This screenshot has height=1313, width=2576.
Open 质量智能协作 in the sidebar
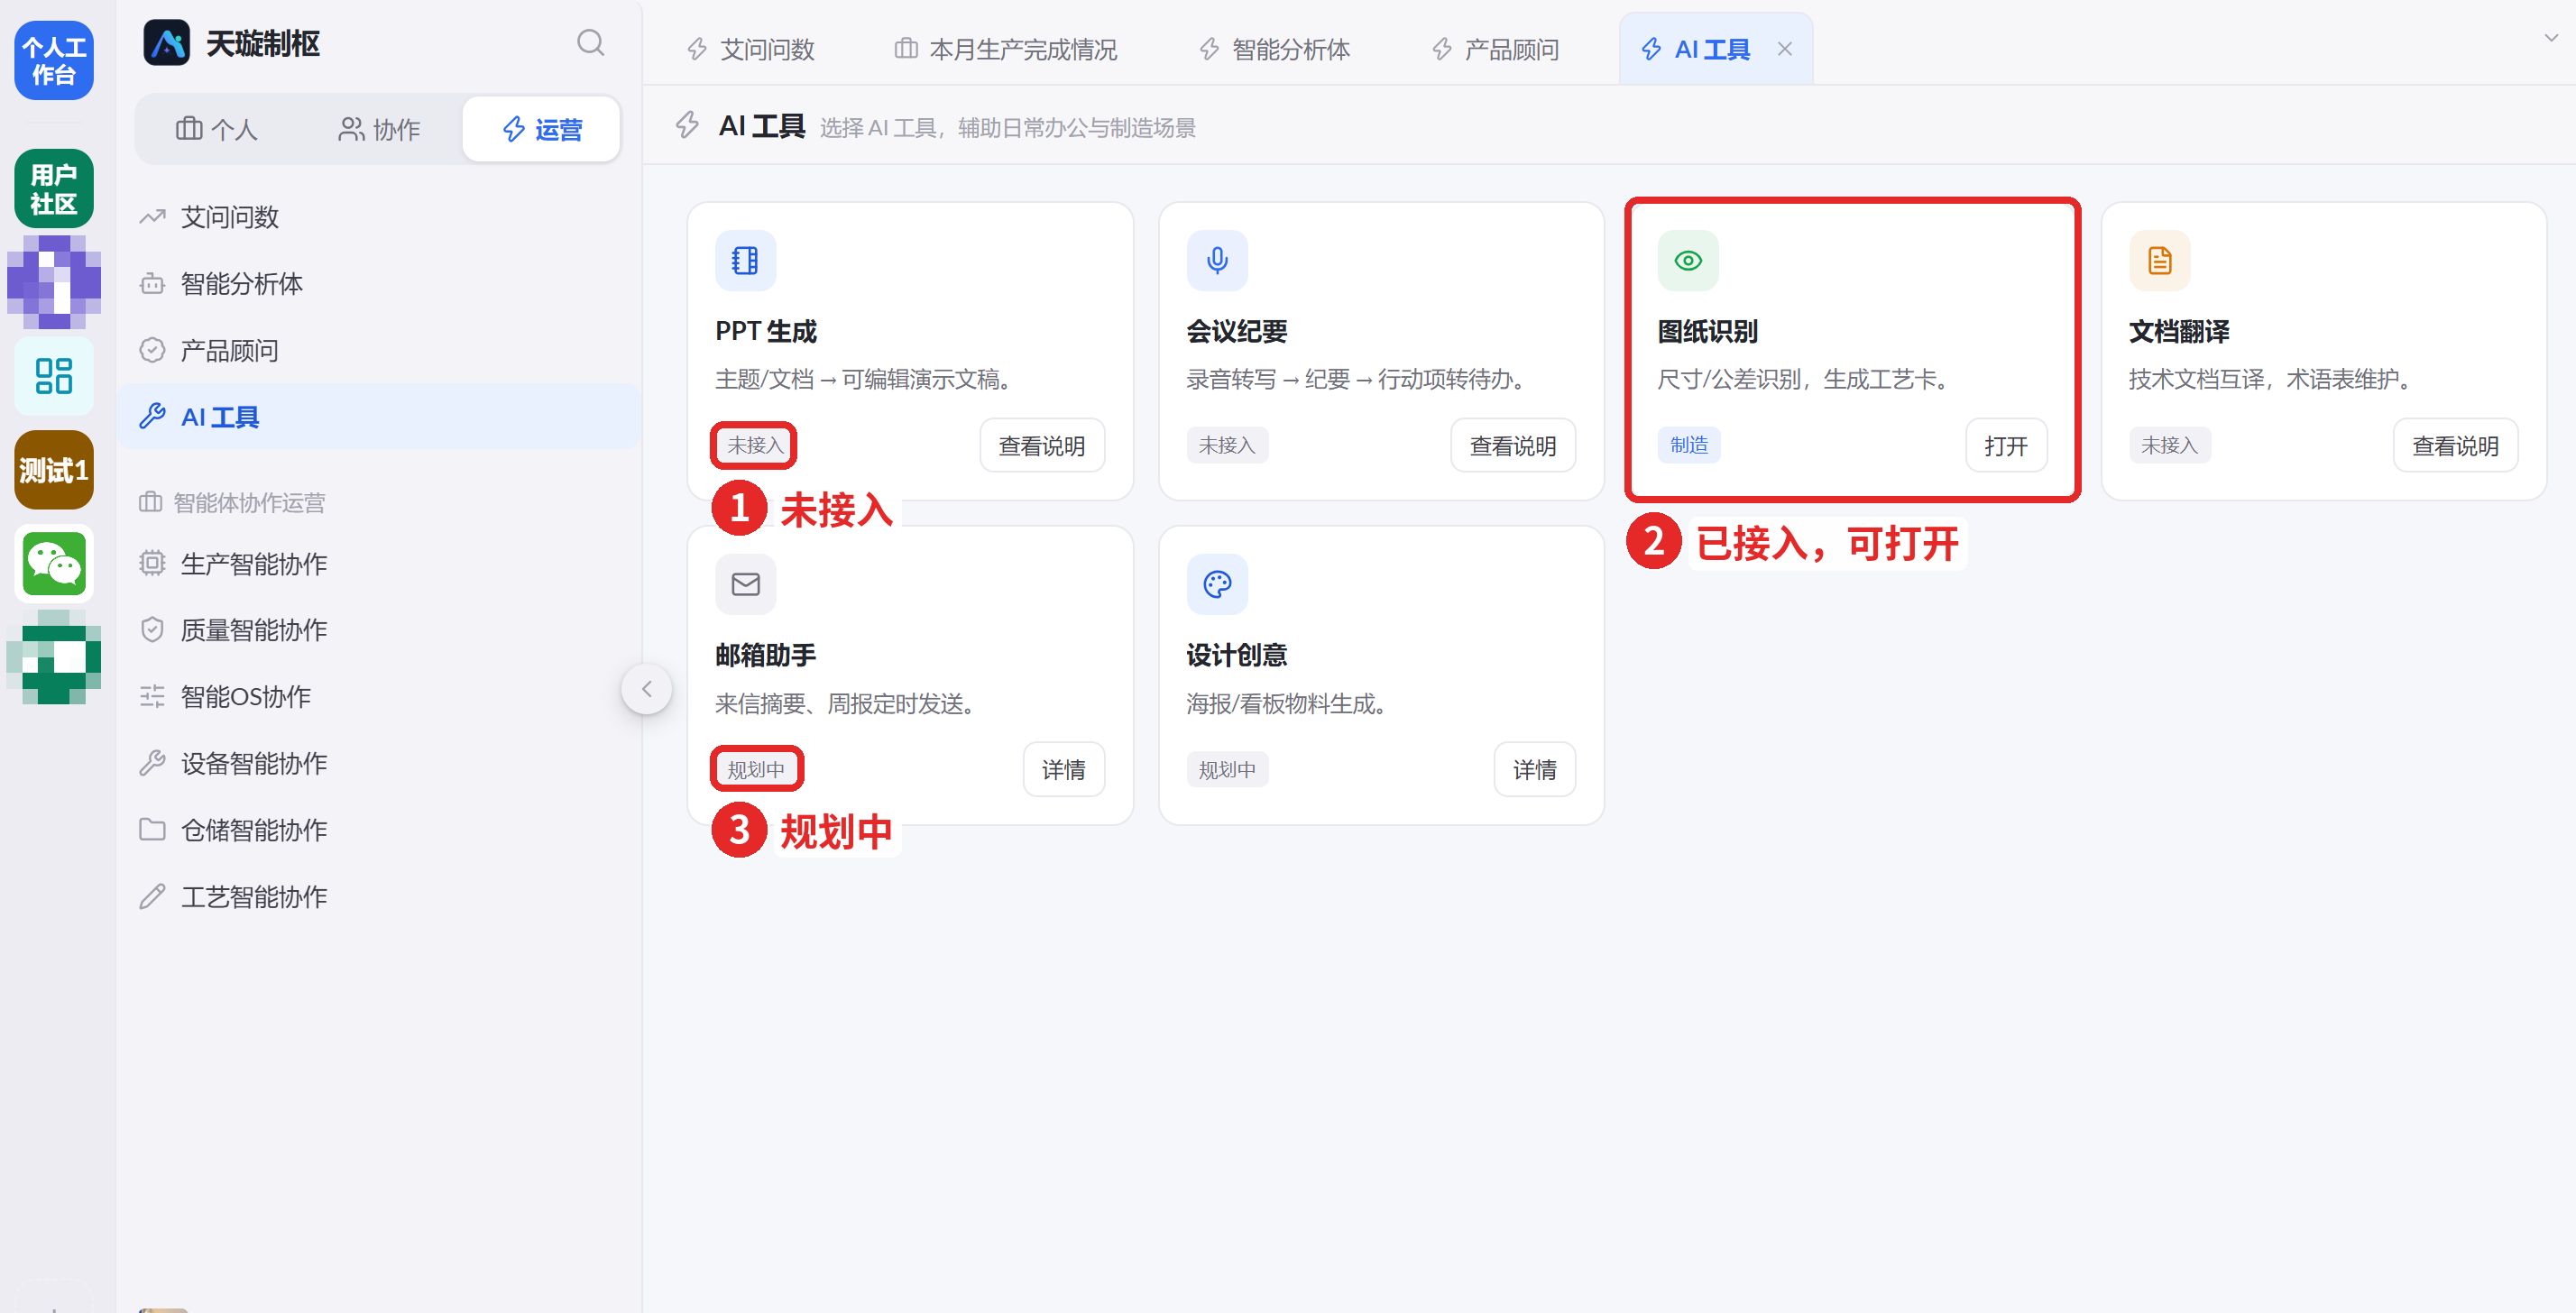[380, 630]
